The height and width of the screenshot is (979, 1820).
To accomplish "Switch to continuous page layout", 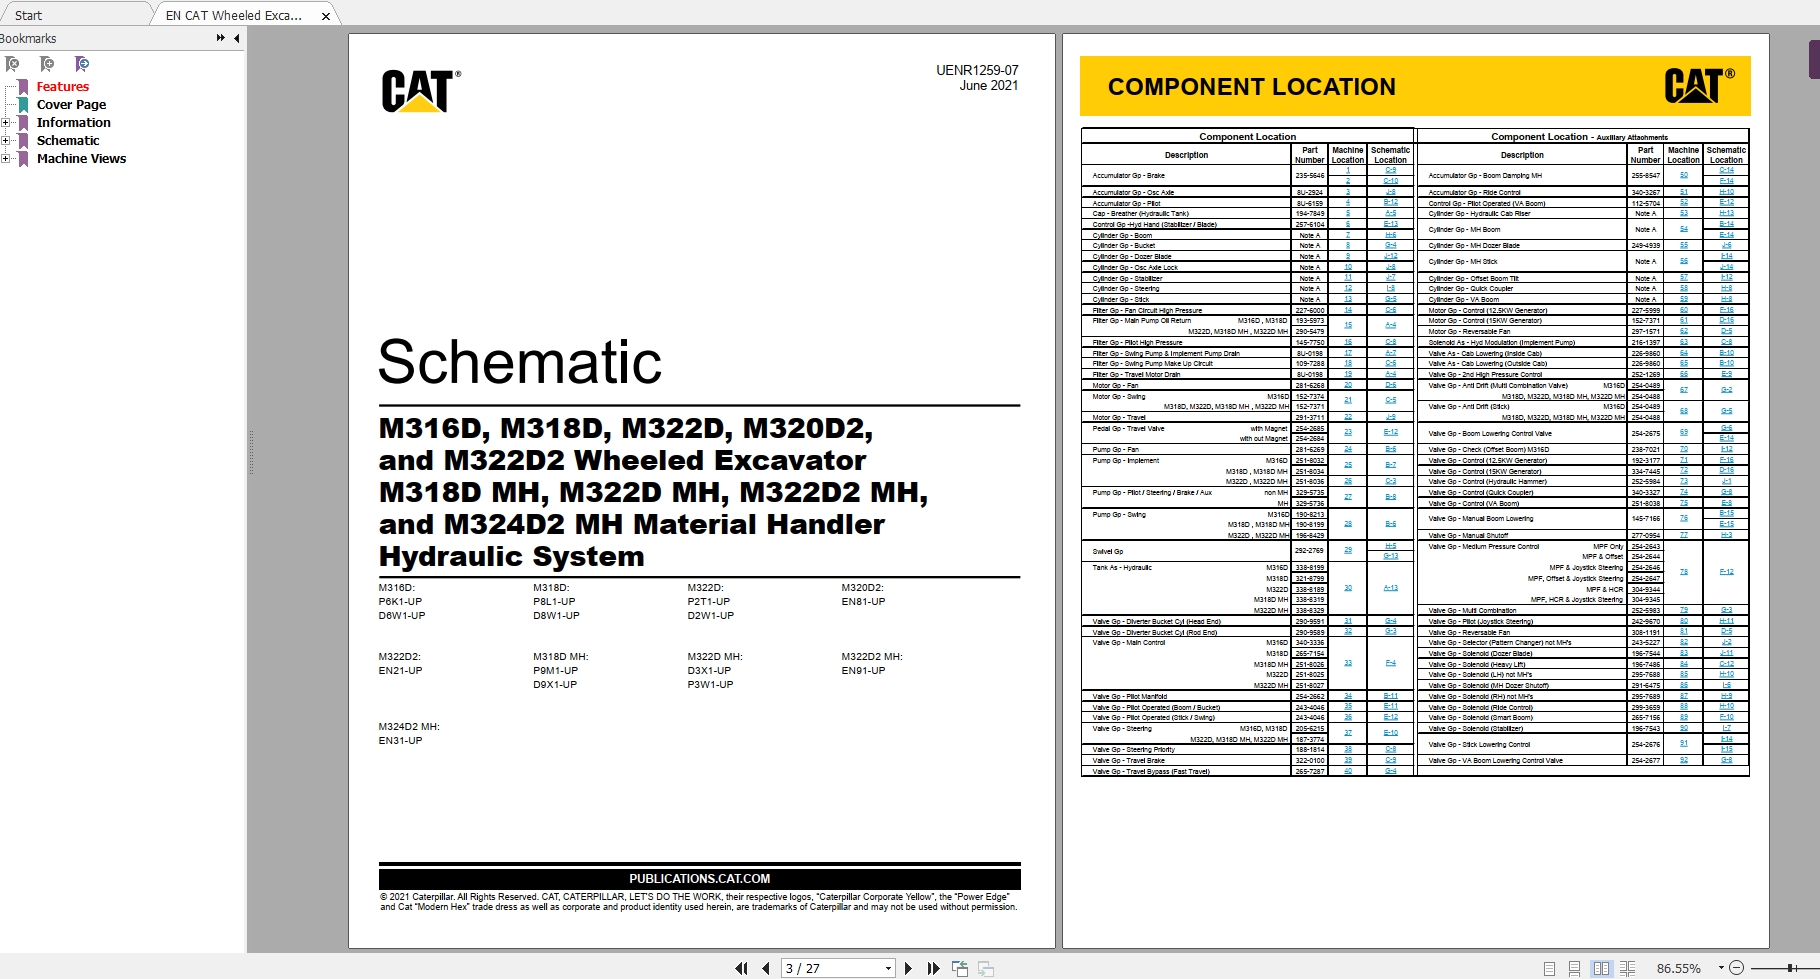I will [x=1574, y=968].
